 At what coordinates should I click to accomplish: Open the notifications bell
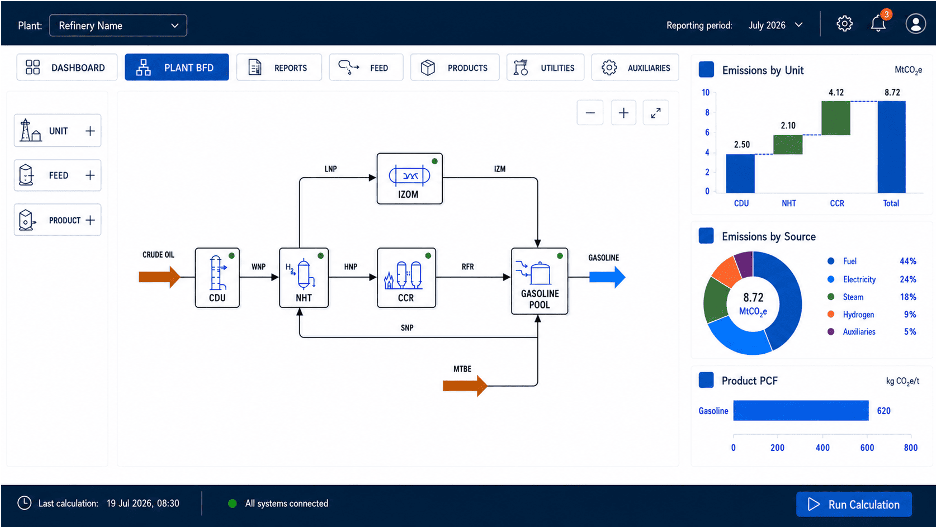coord(878,23)
